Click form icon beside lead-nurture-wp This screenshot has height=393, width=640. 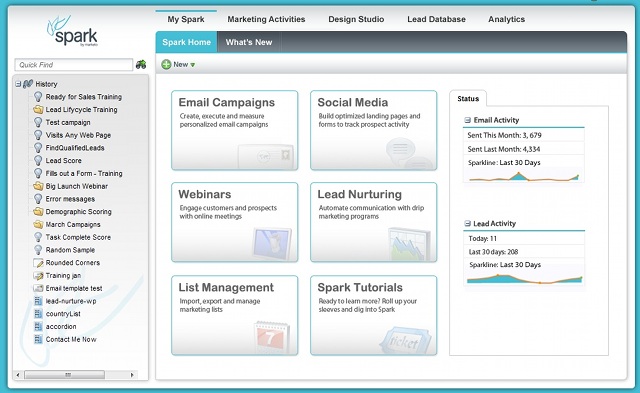coord(38,301)
